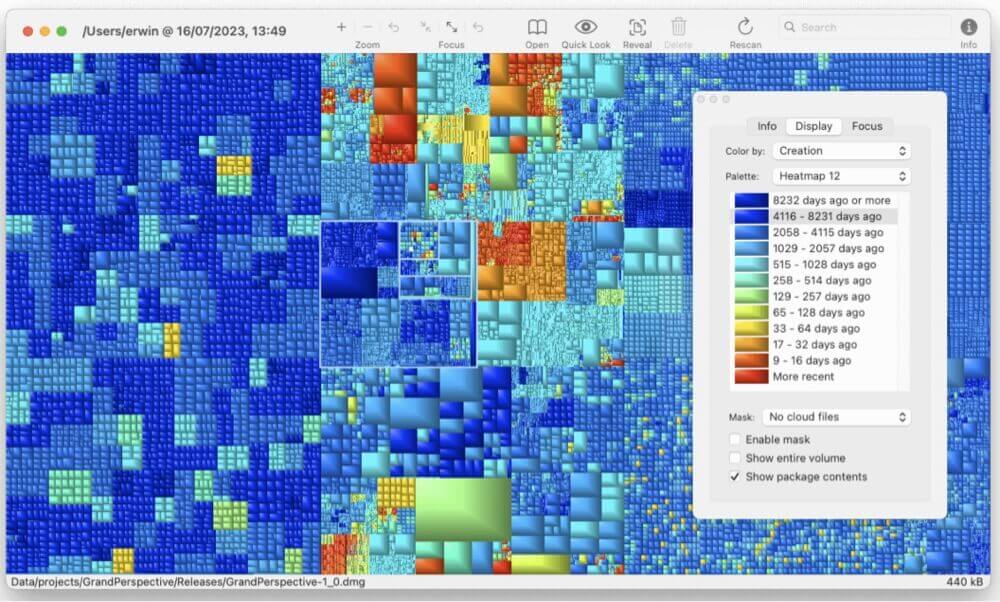Screen dimensions: 1000x602
Task: Zoom in using the plus toolbar icon
Action: pyautogui.click(x=342, y=27)
